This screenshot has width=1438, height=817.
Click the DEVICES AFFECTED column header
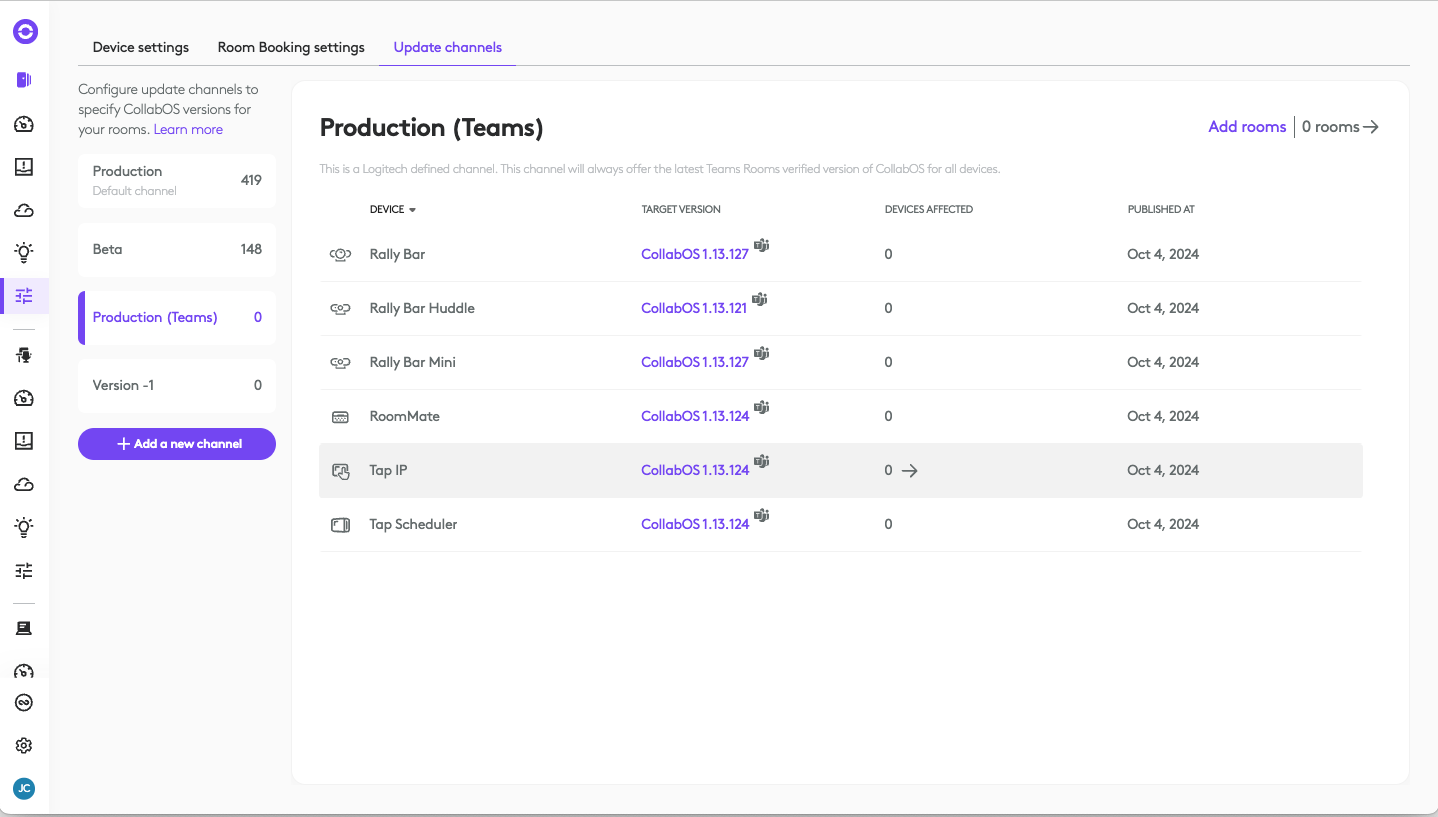929,210
